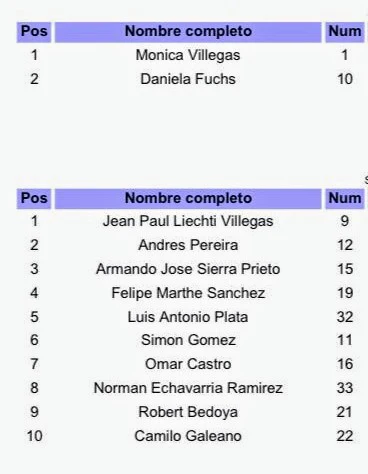Click the first table's Pos column header

point(34,32)
